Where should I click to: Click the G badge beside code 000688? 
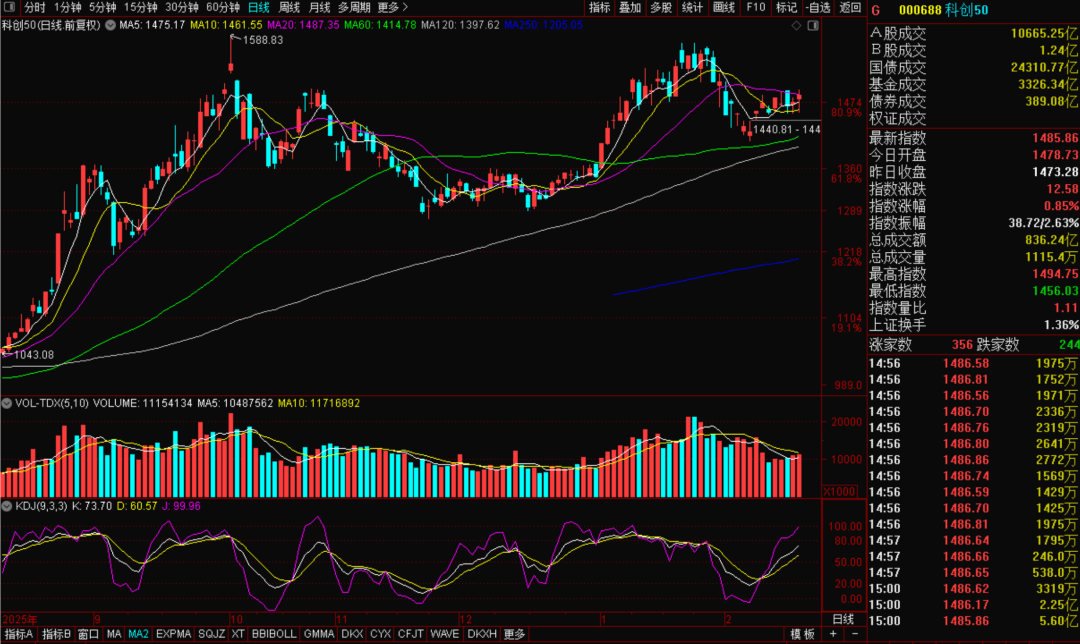point(876,10)
